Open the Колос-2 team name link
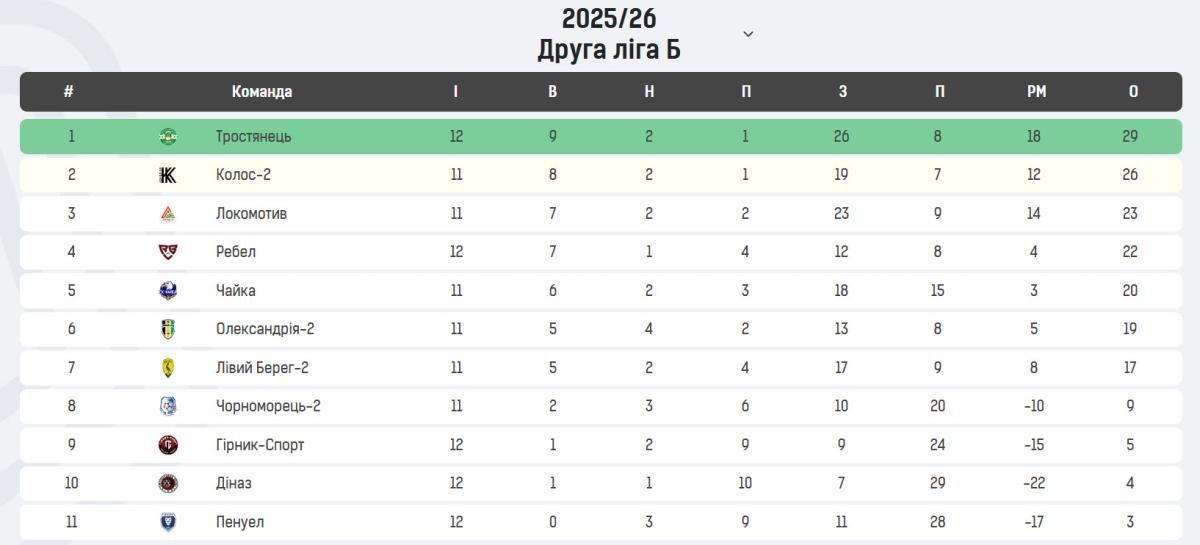The width and height of the screenshot is (1200, 545). [x=243, y=175]
